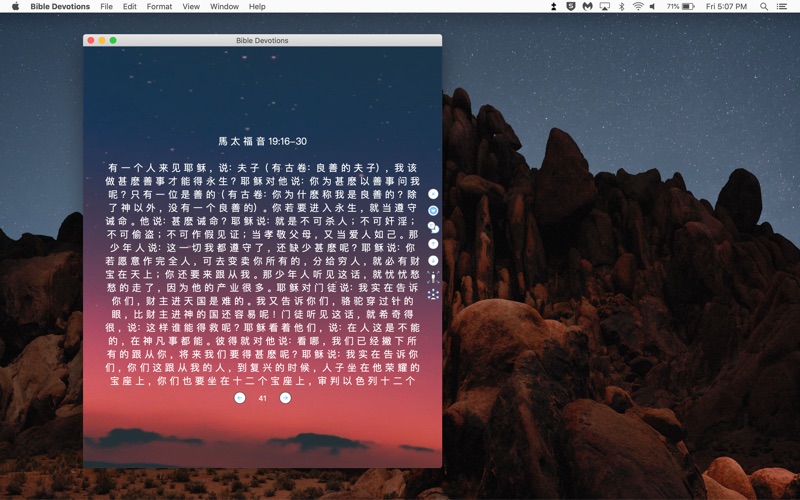800x500 pixels.
Task: Click the 馬太福音 19:16–30 passage heading
Action: click(262, 142)
